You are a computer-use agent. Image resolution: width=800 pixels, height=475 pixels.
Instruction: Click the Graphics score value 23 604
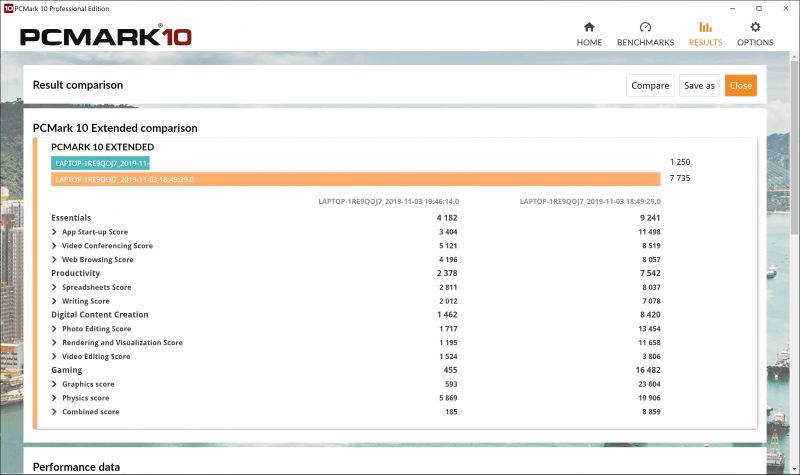649,384
